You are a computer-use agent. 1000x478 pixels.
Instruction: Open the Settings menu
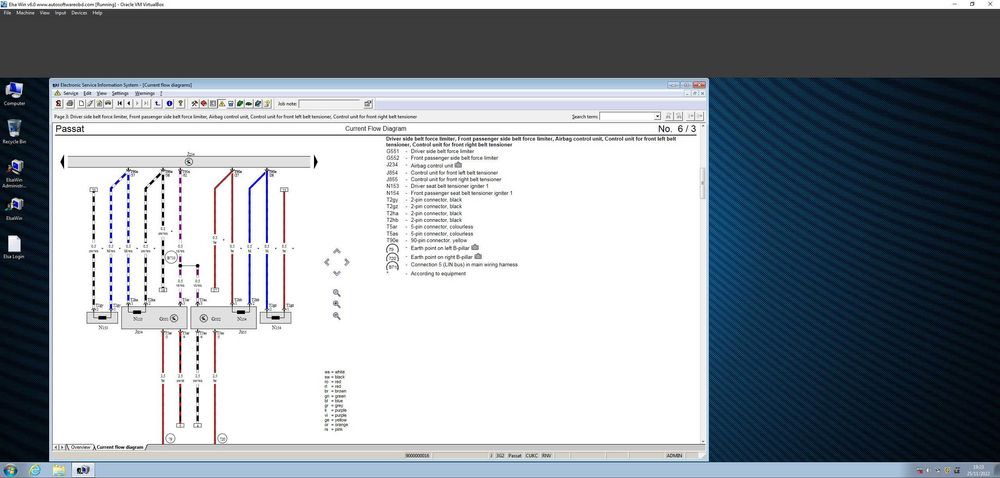120,93
